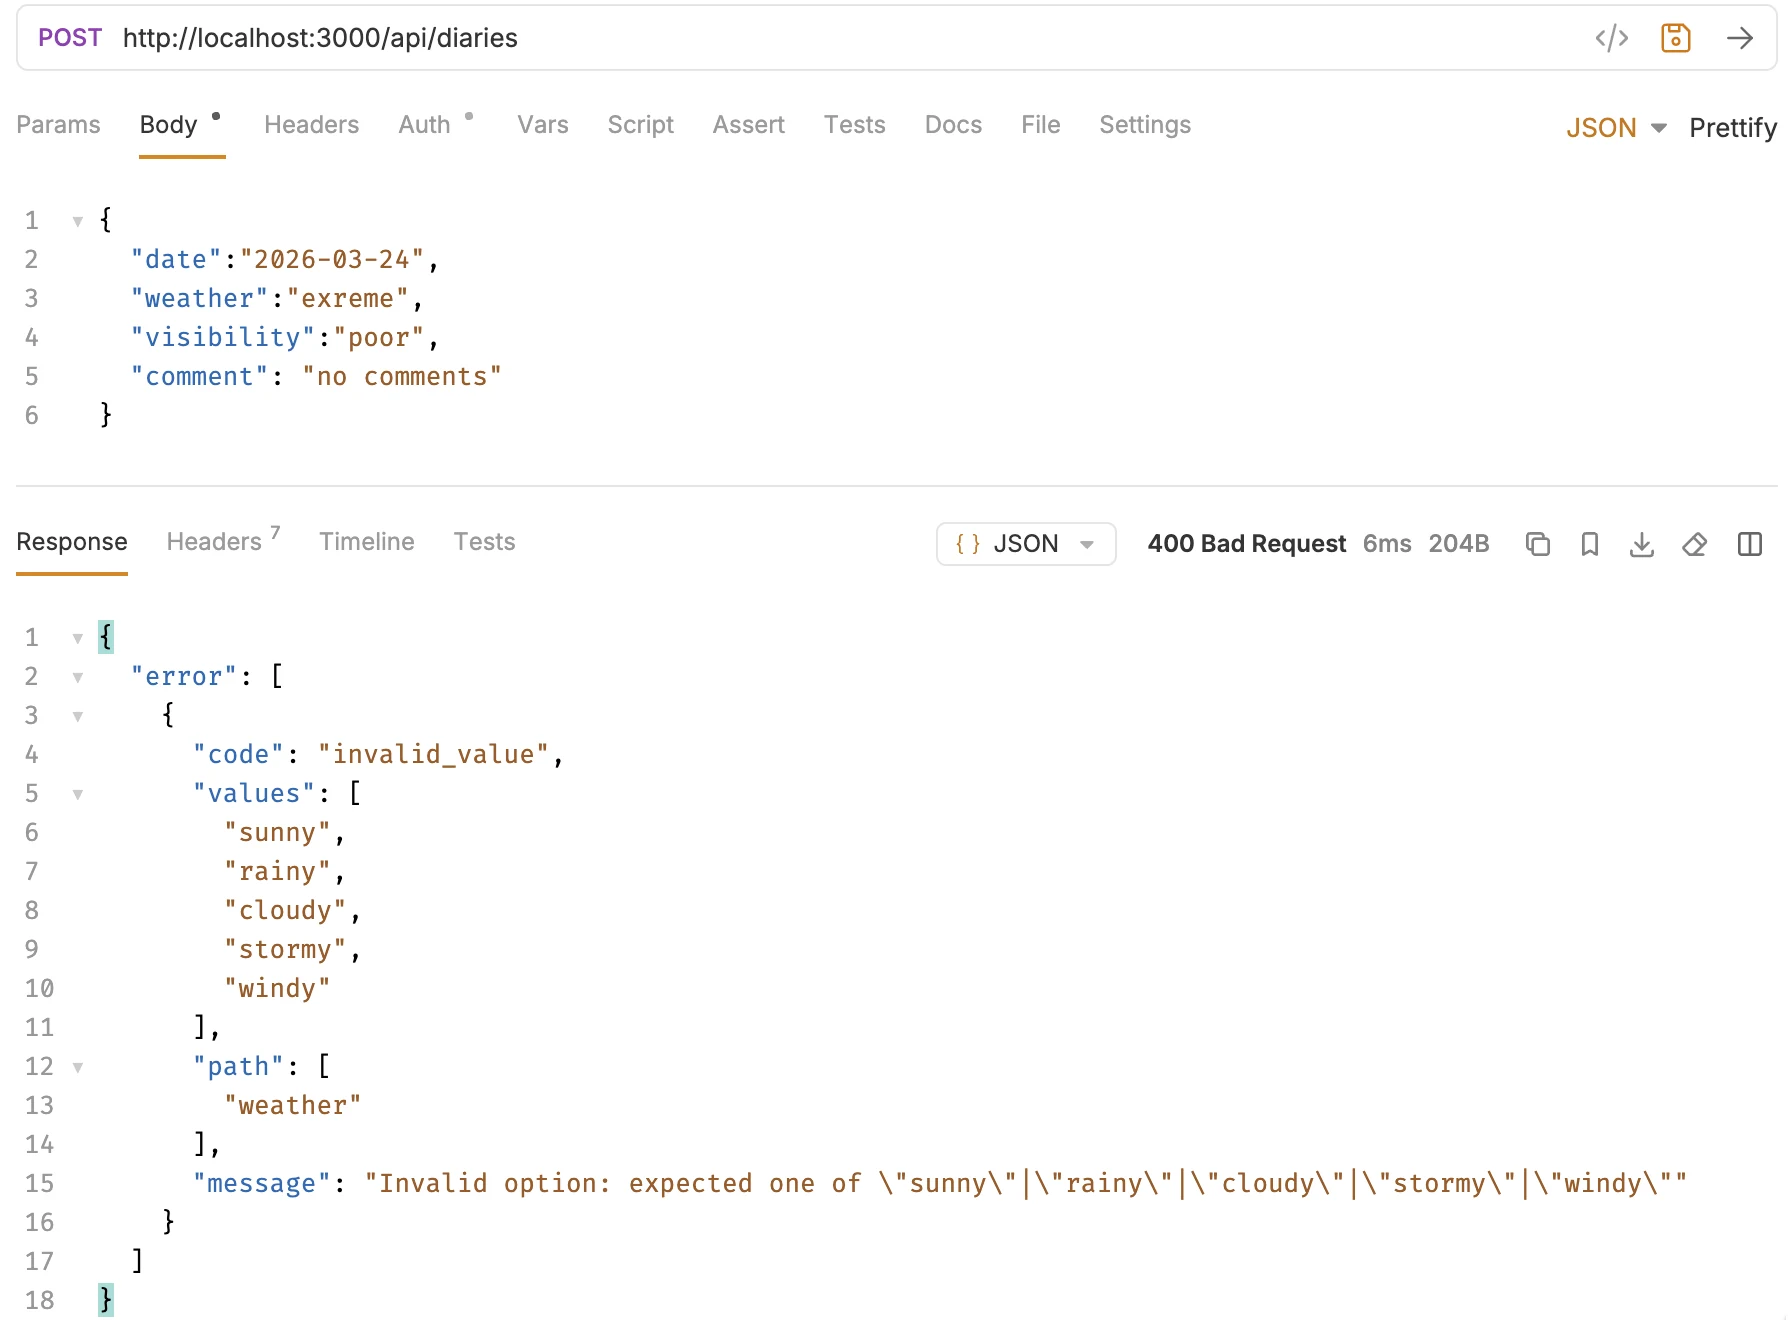Screen dimensions: 1788x1320
Task: Collapse the "path" array fold arrow
Action: (x=77, y=1067)
